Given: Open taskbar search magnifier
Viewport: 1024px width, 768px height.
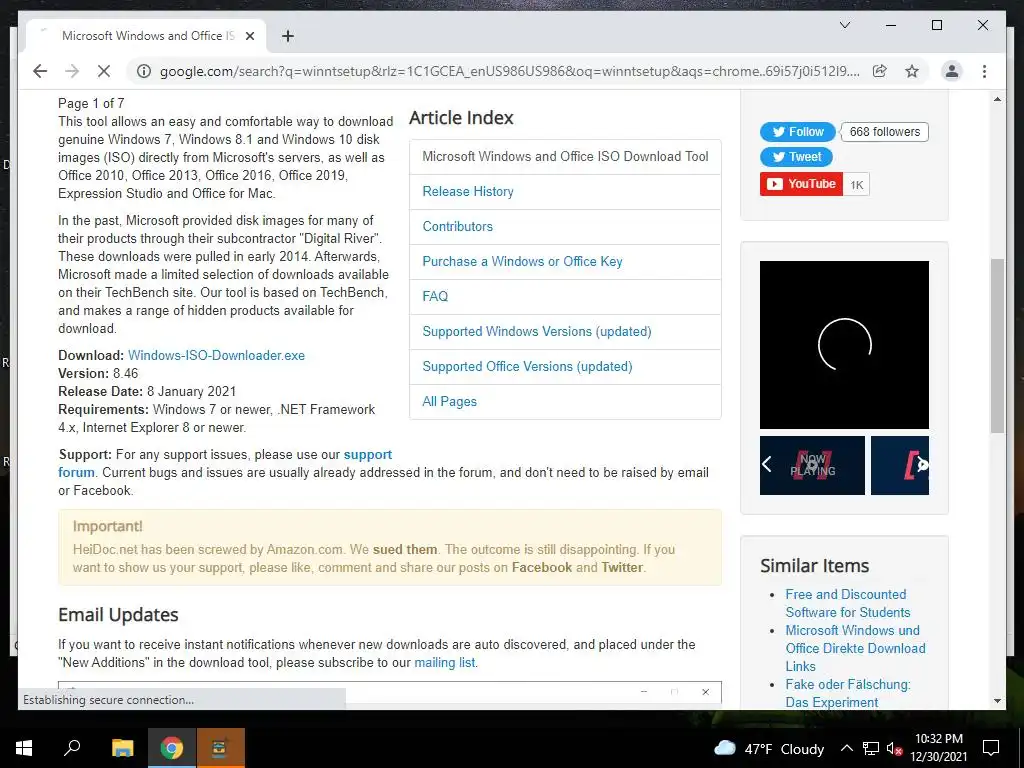Looking at the screenshot, I should point(72,748).
